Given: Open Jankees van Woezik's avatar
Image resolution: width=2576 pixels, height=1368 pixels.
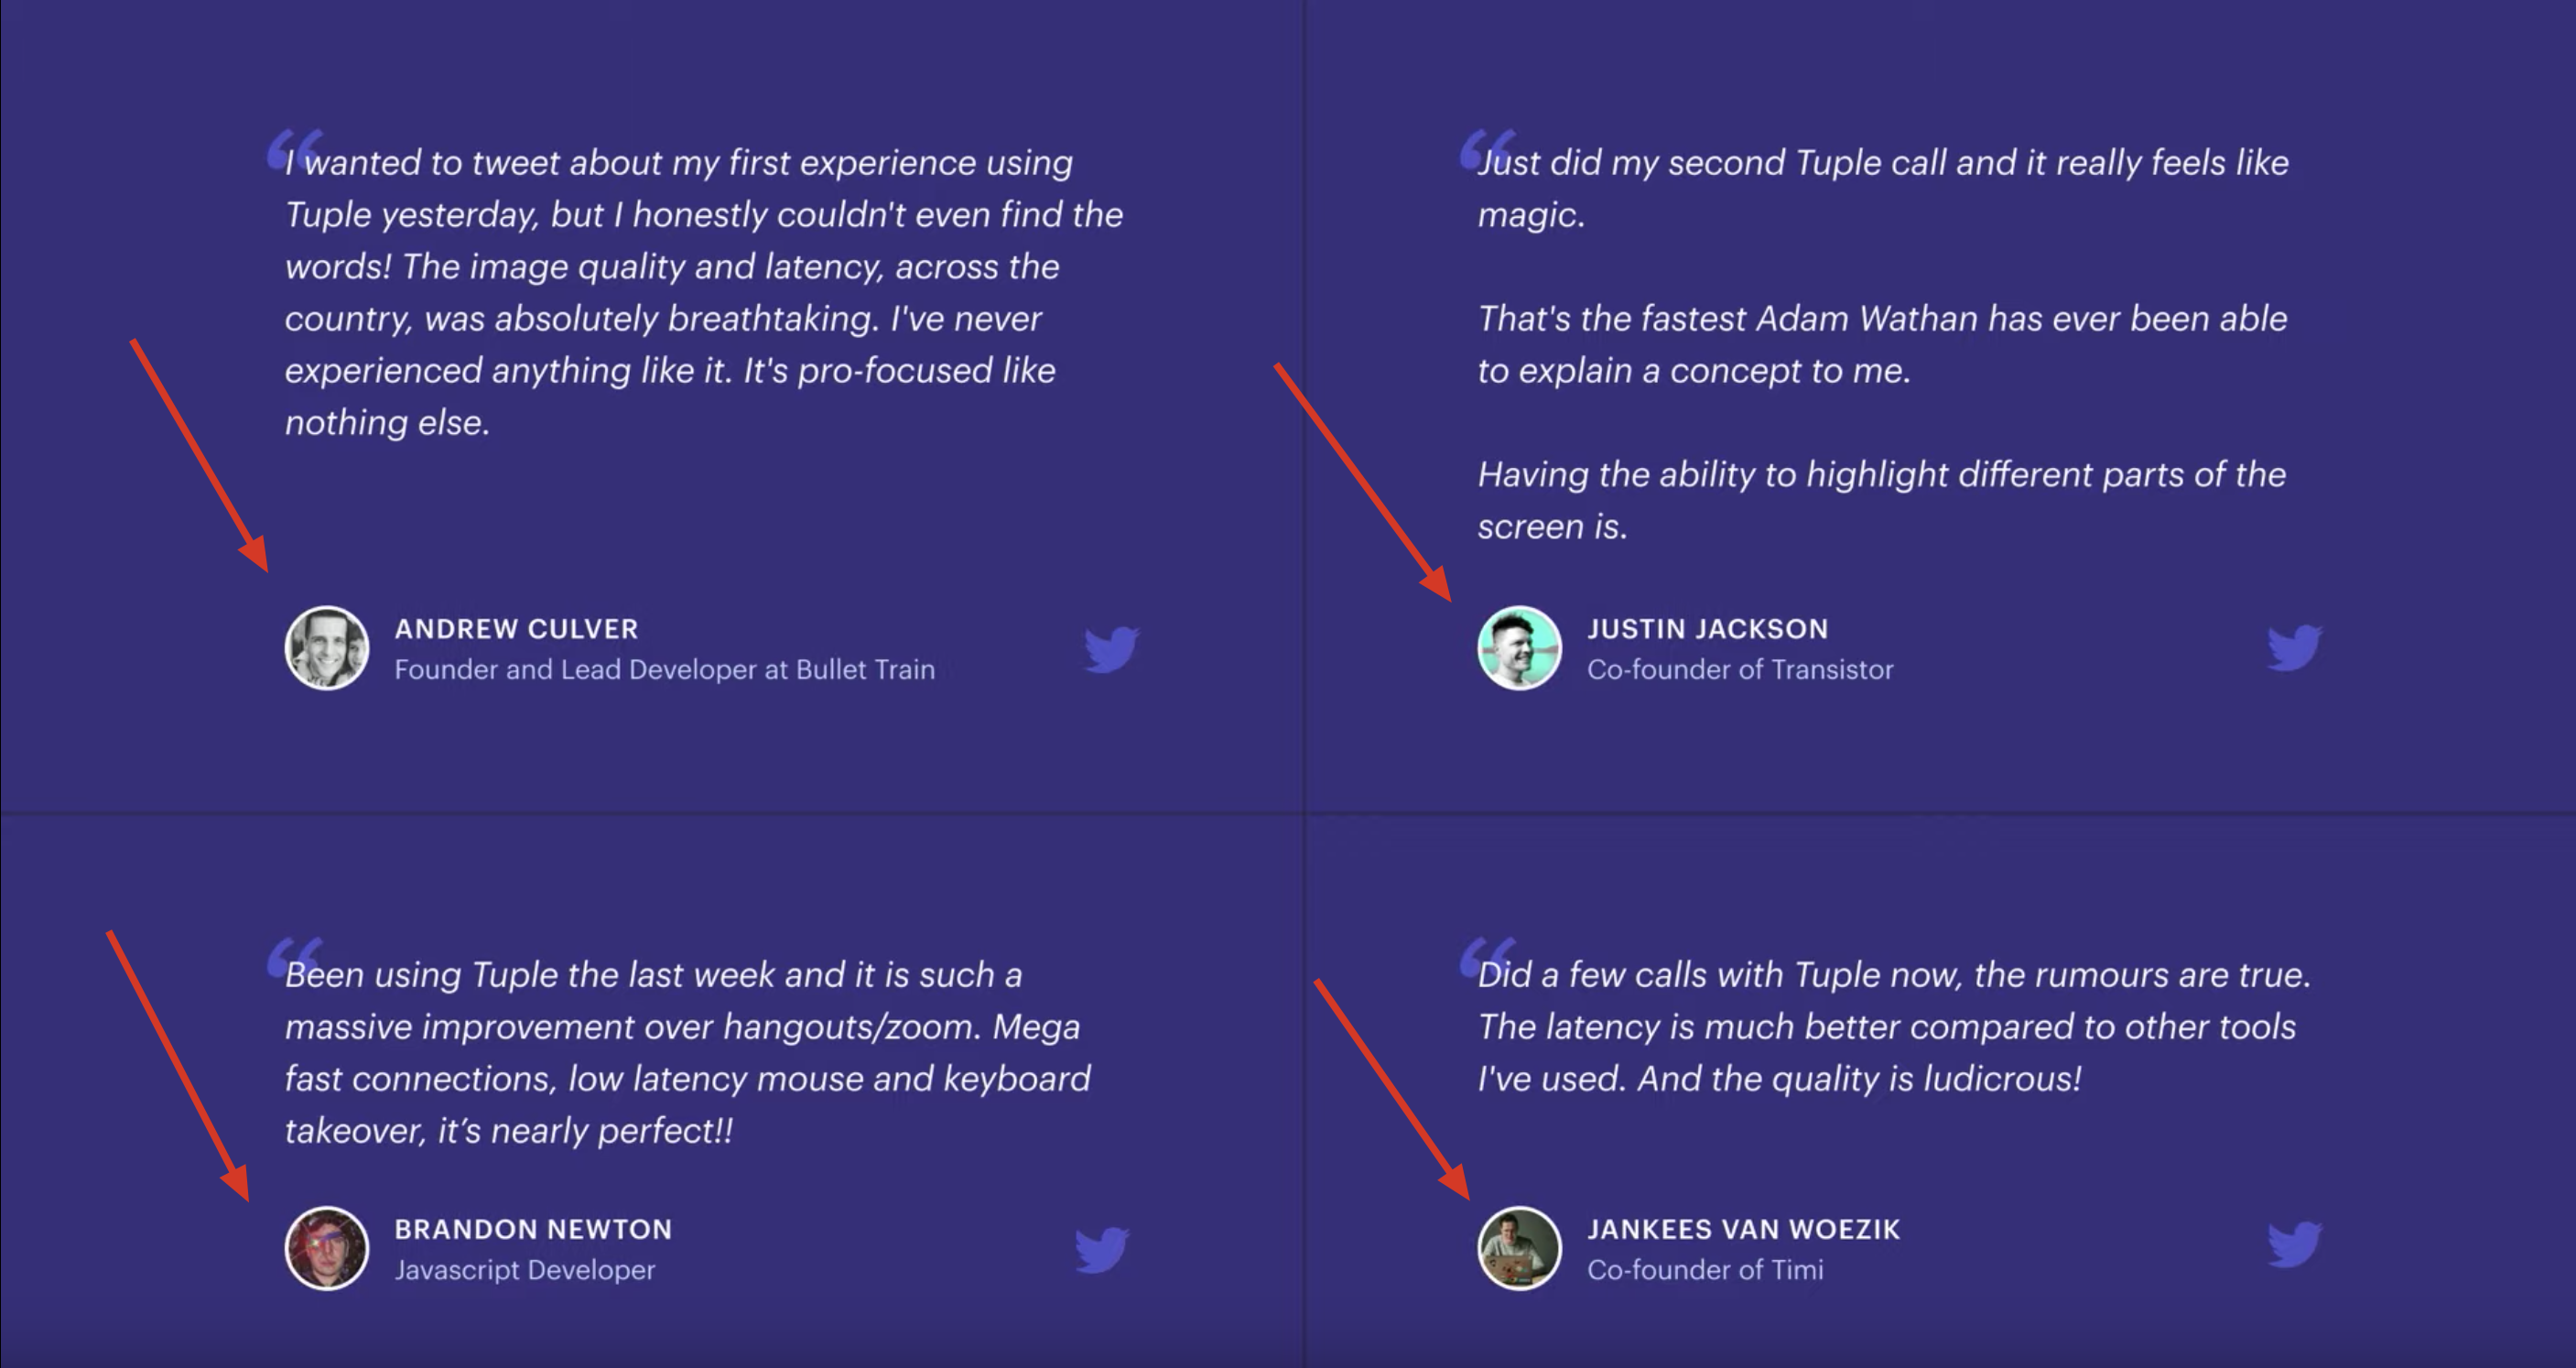Looking at the screenshot, I should [1519, 1248].
